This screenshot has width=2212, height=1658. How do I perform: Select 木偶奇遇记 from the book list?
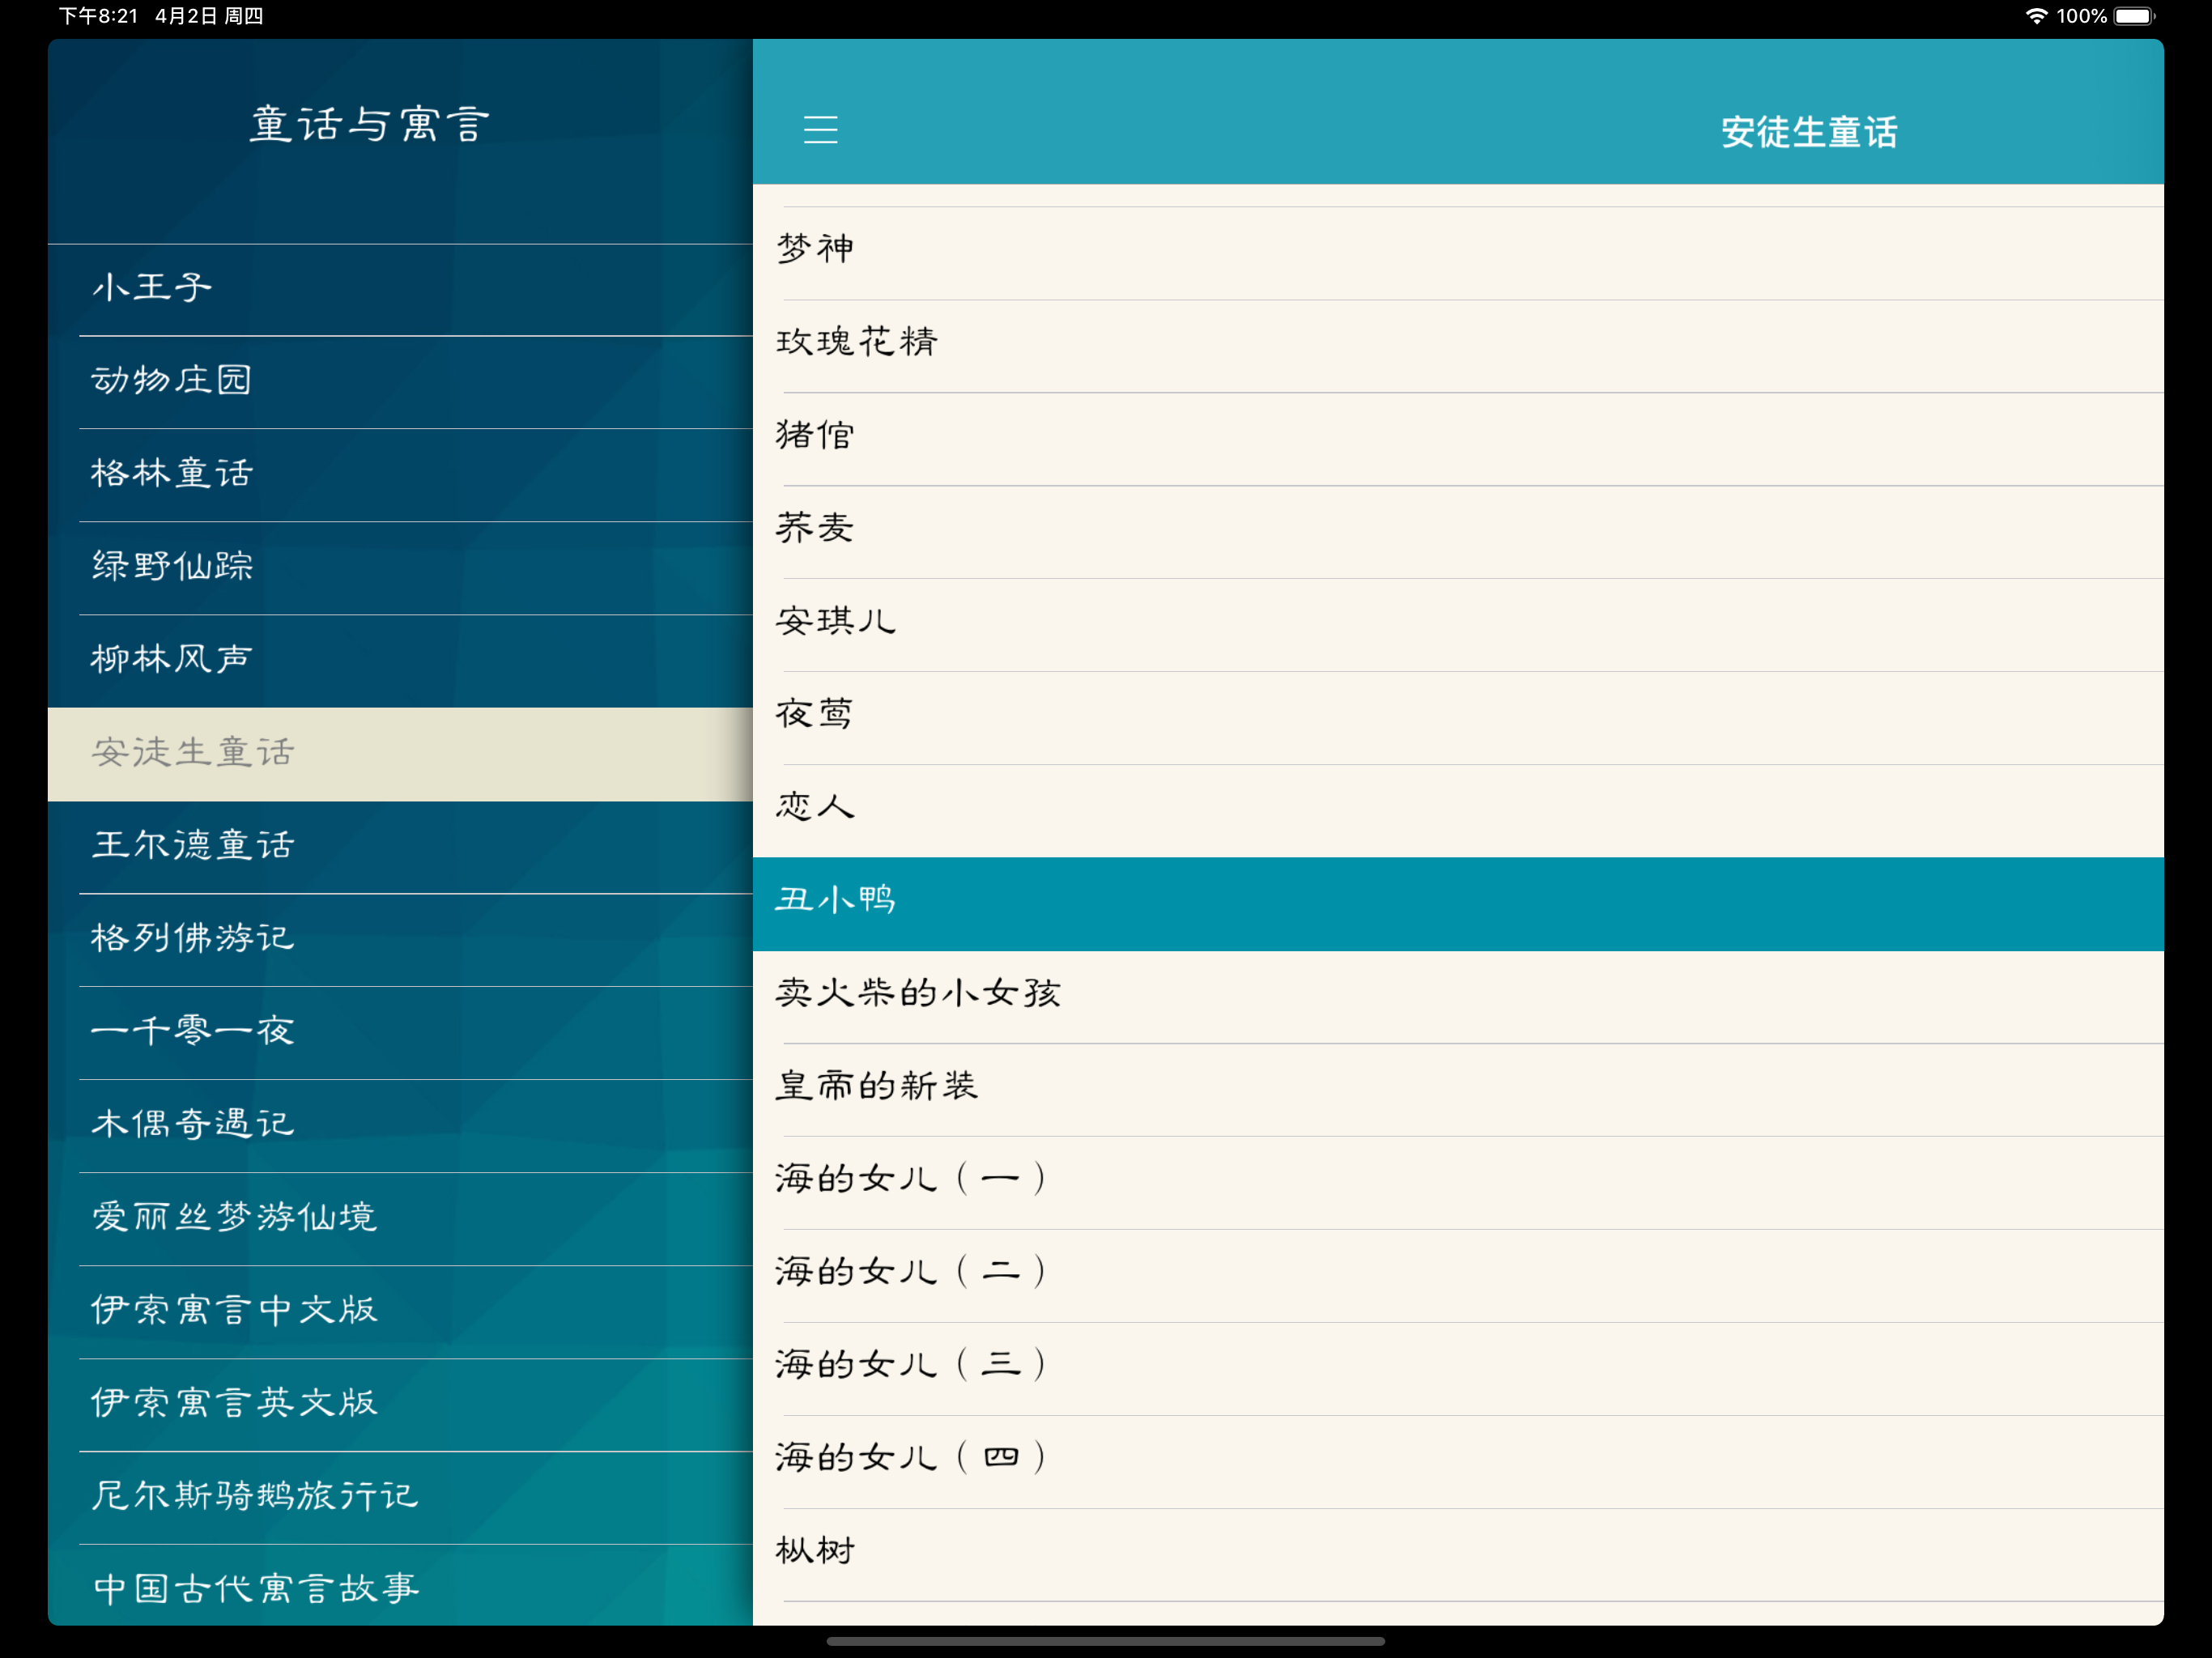400,1126
